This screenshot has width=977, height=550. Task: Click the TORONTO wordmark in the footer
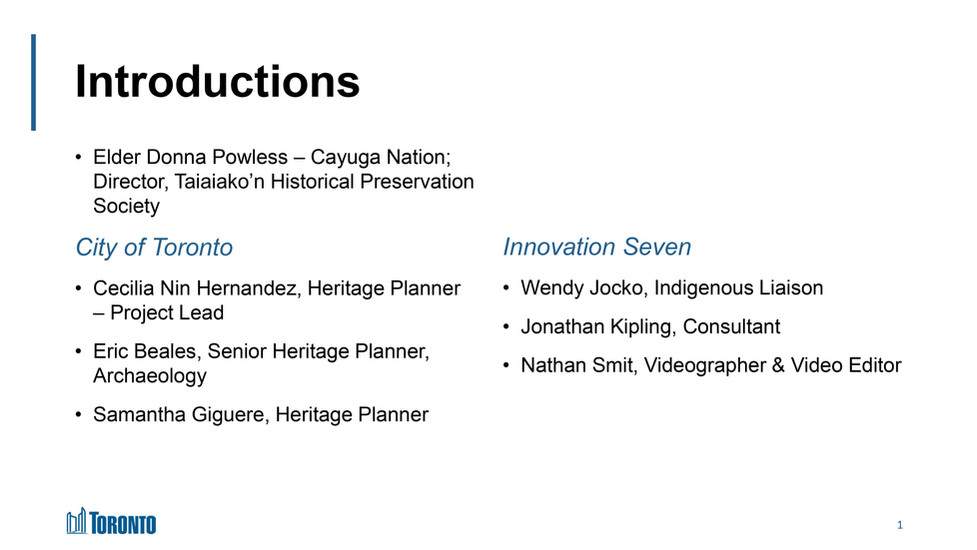124,523
